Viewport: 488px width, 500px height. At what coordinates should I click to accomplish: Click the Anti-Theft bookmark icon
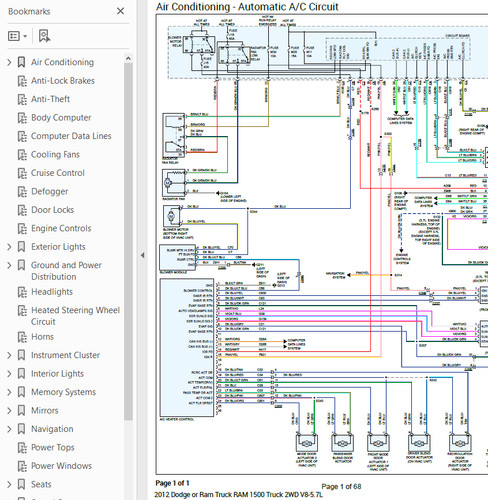coord(22,99)
